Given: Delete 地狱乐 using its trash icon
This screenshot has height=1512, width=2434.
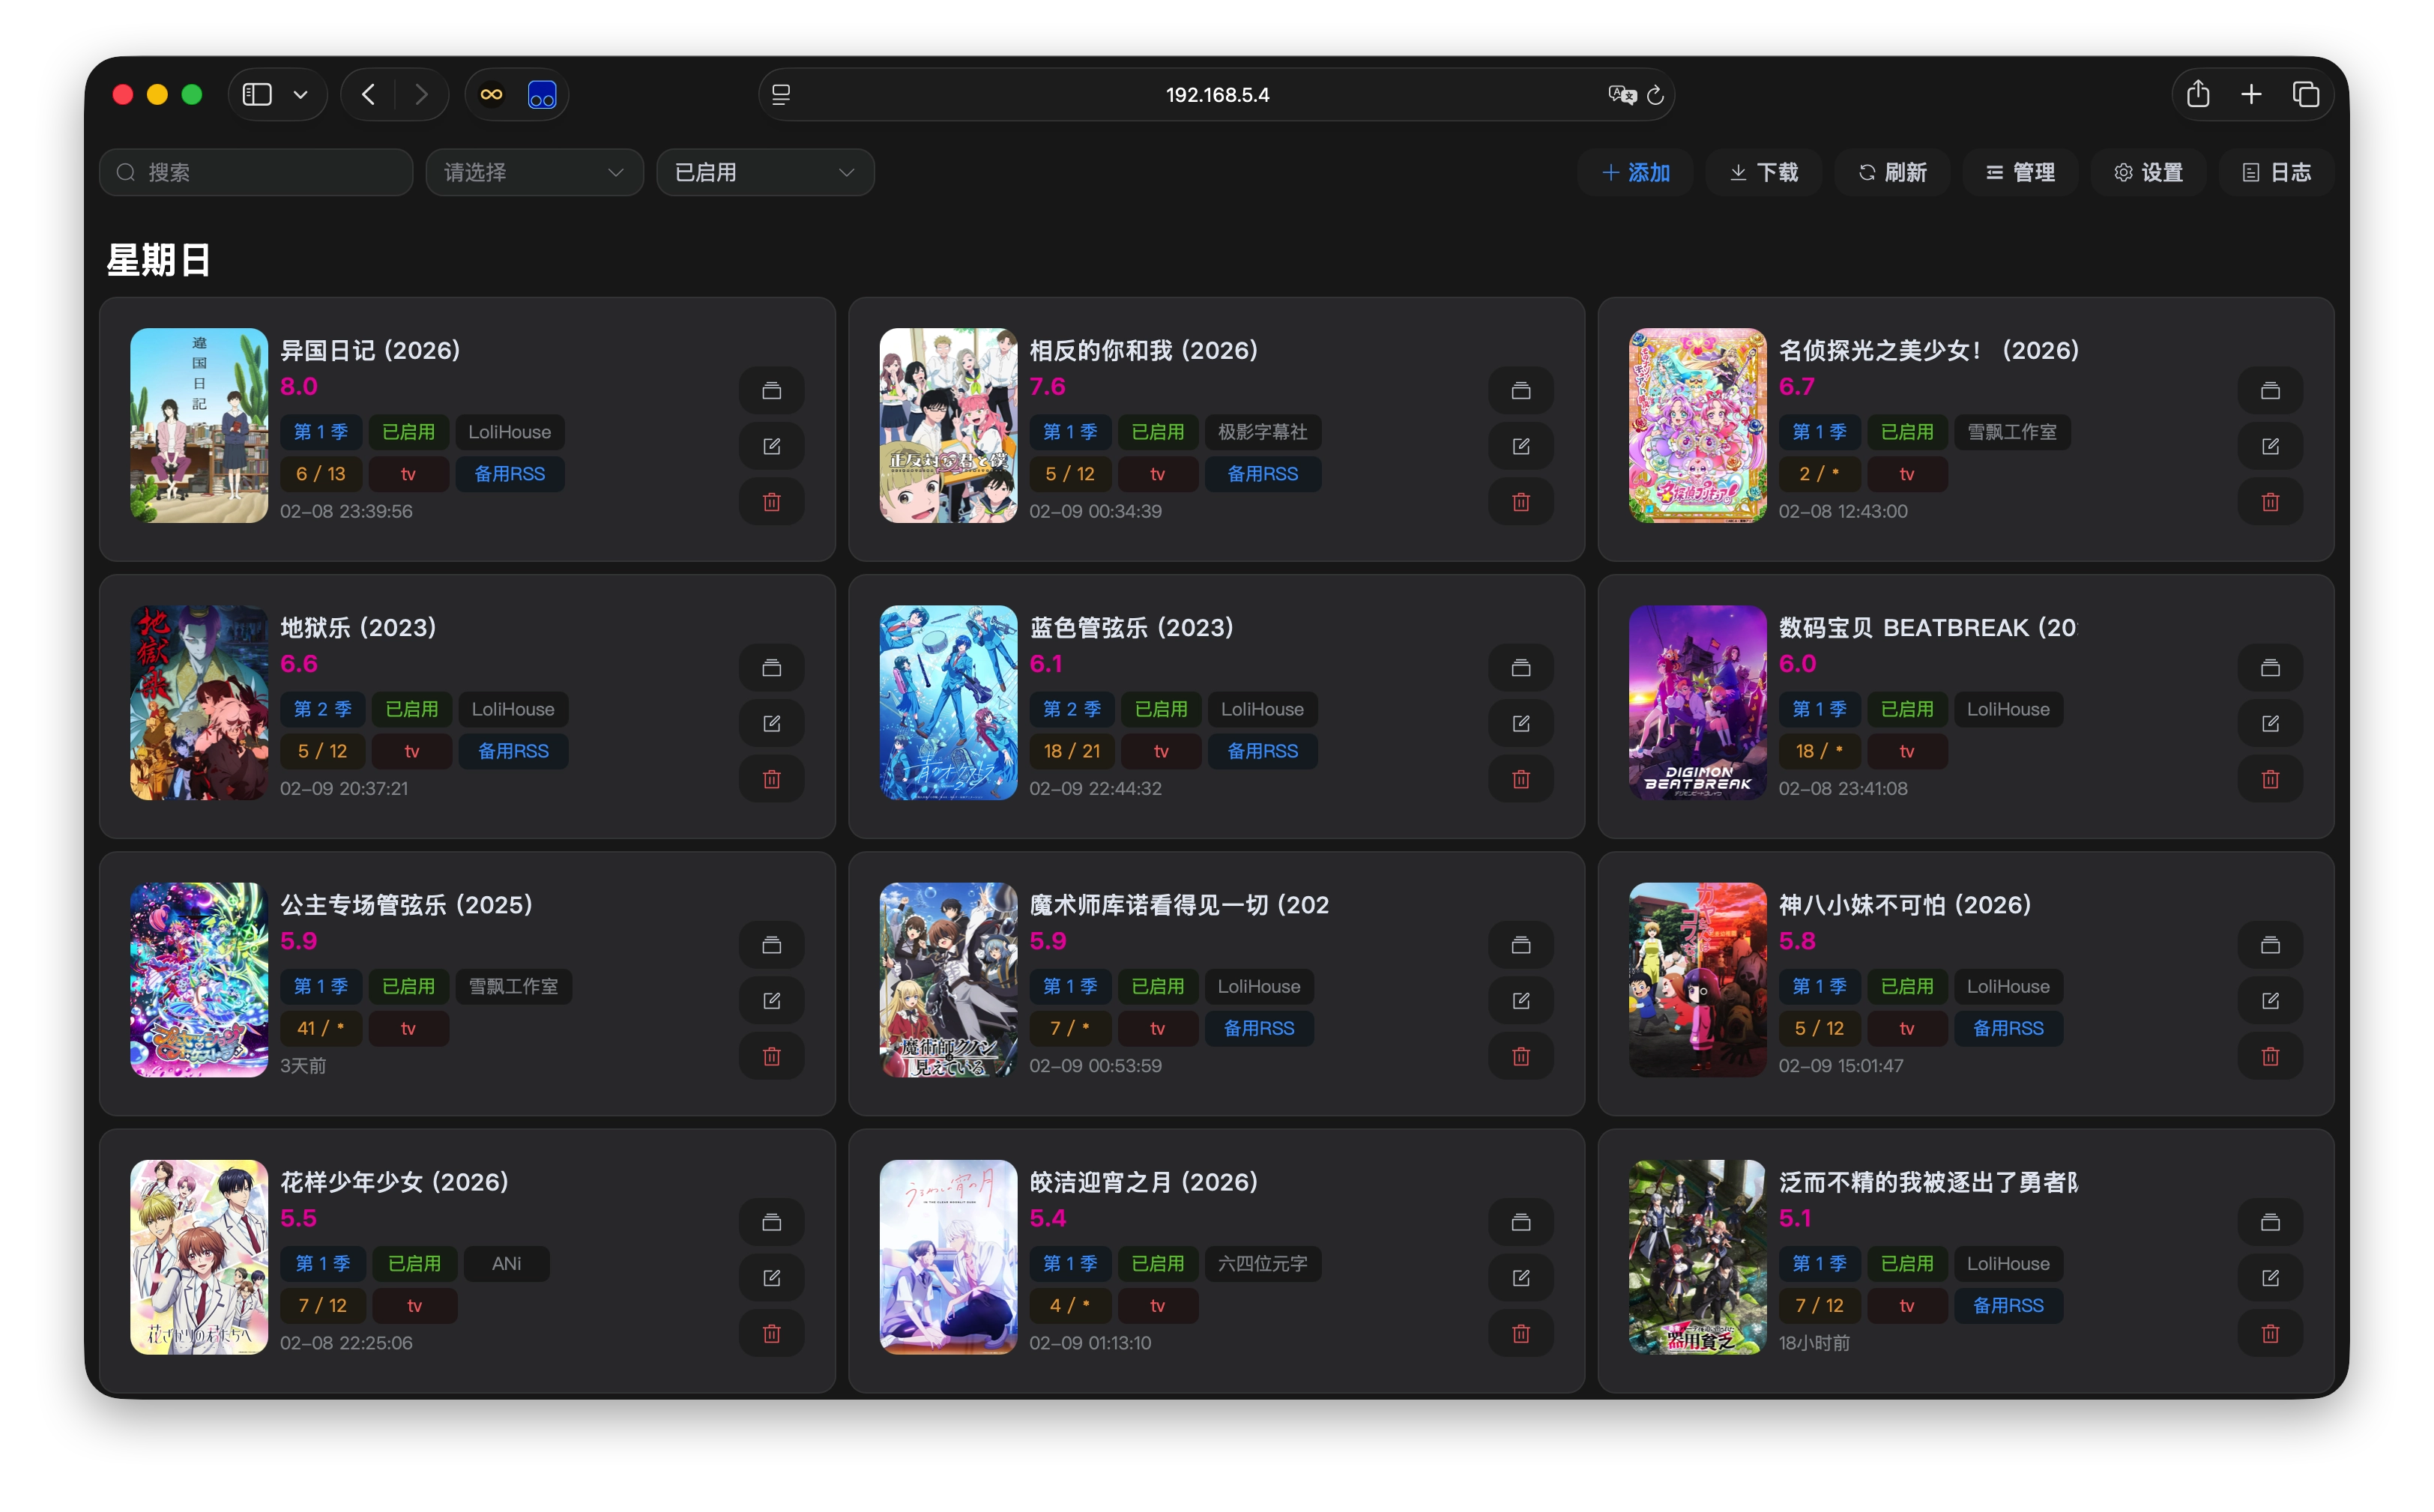Looking at the screenshot, I should click(771, 779).
